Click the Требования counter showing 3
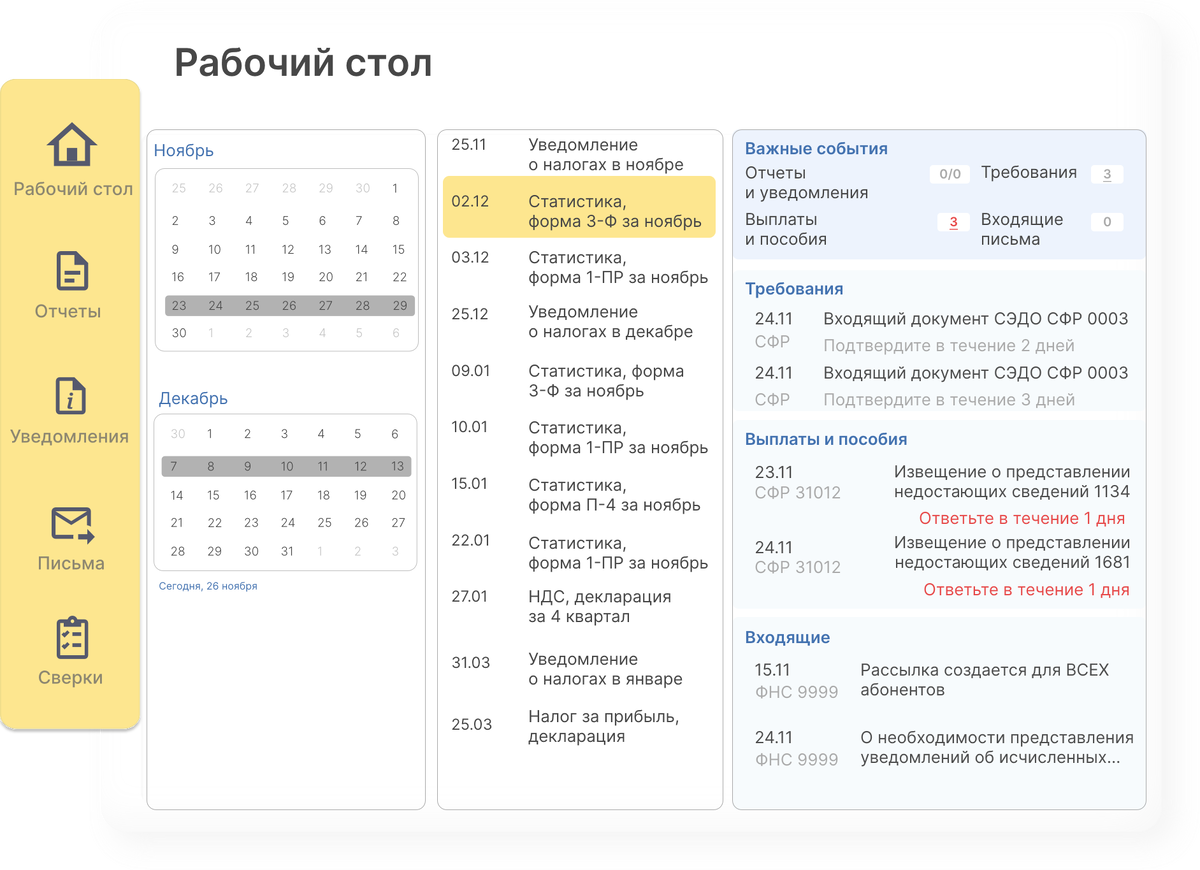Screen dimensions: 1200x870 (x=1107, y=174)
